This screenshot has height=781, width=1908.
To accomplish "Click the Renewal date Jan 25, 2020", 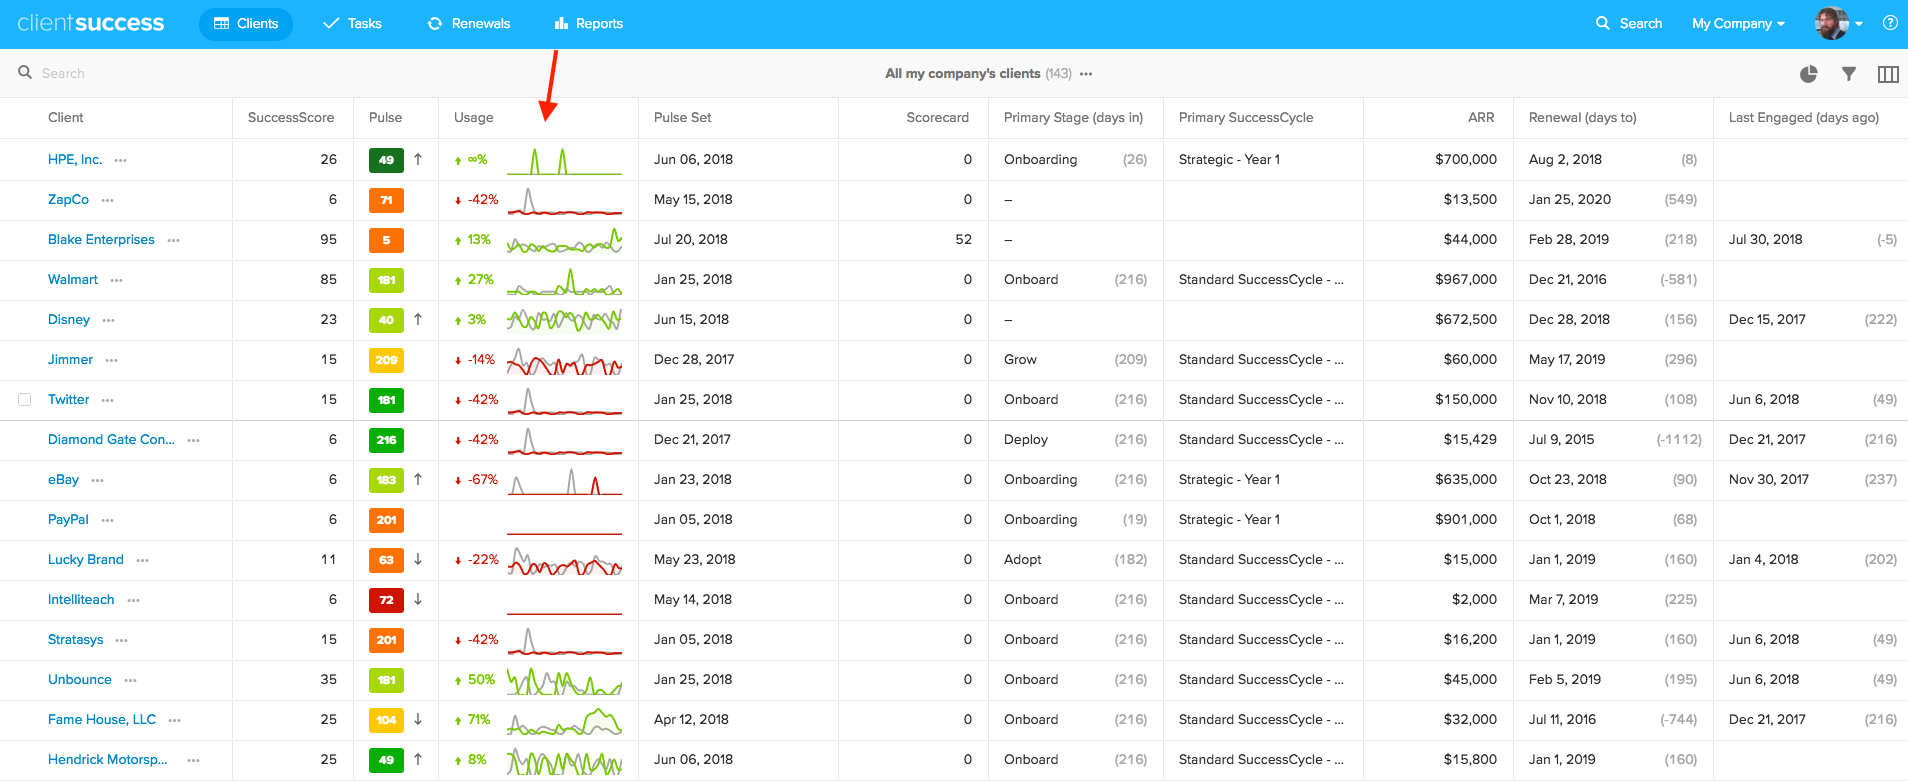I will point(1570,200).
